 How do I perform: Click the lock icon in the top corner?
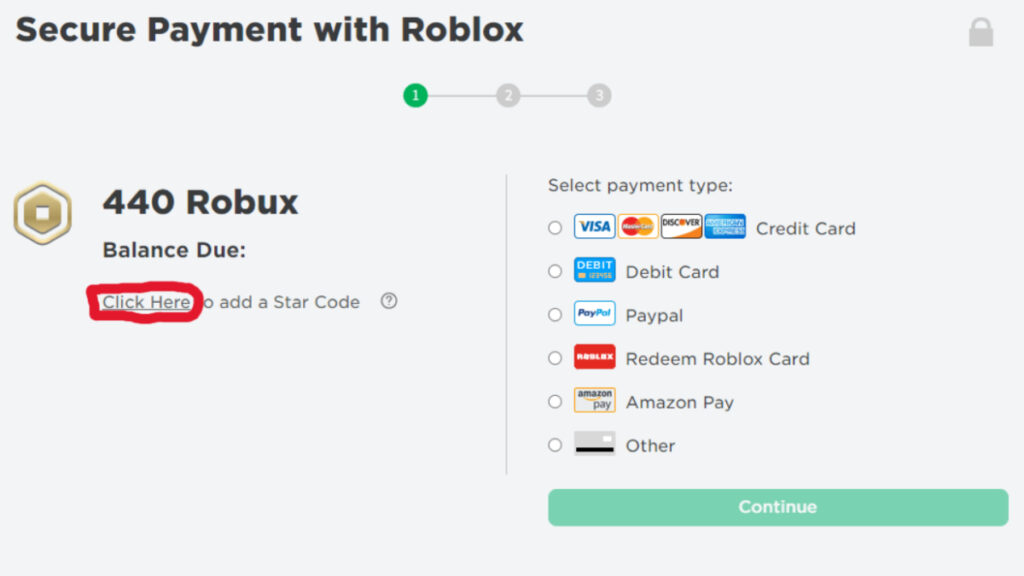click(982, 31)
